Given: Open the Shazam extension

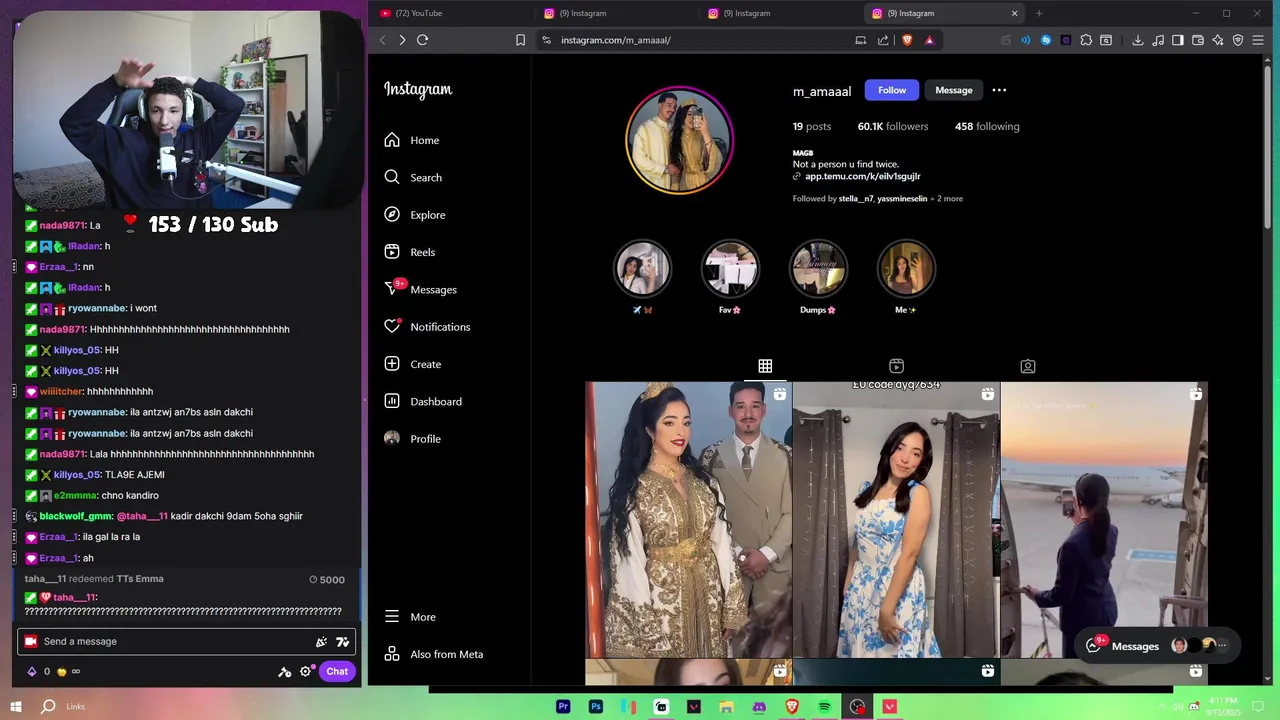Looking at the screenshot, I should click(x=1046, y=40).
